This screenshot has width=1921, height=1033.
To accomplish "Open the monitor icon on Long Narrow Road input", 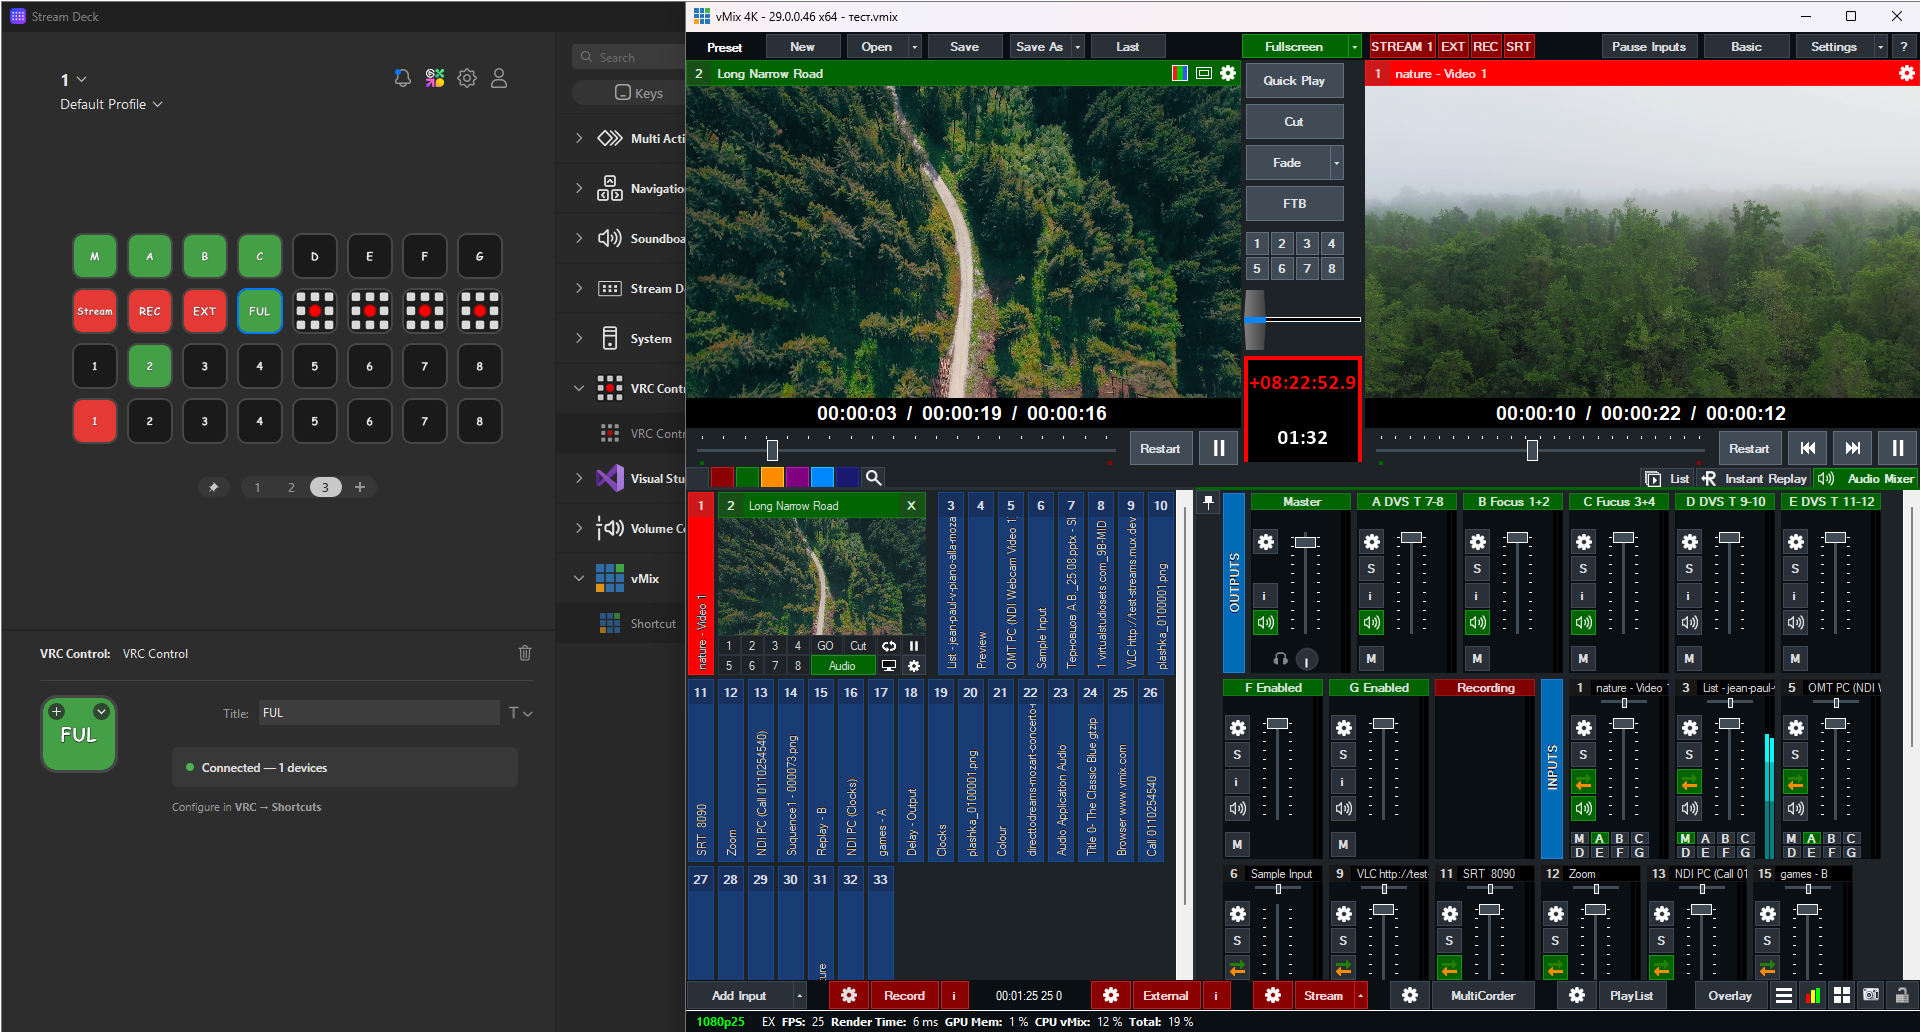I will [888, 666].
